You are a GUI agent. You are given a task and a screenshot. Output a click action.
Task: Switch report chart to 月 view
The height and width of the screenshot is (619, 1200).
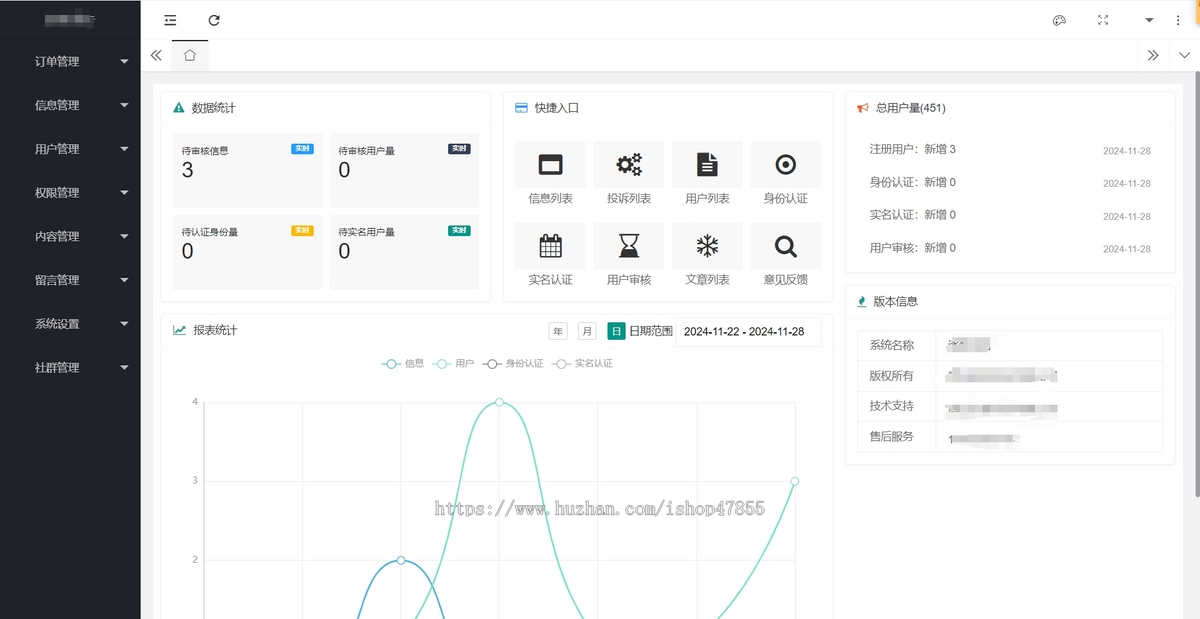[x=587, y=331]
